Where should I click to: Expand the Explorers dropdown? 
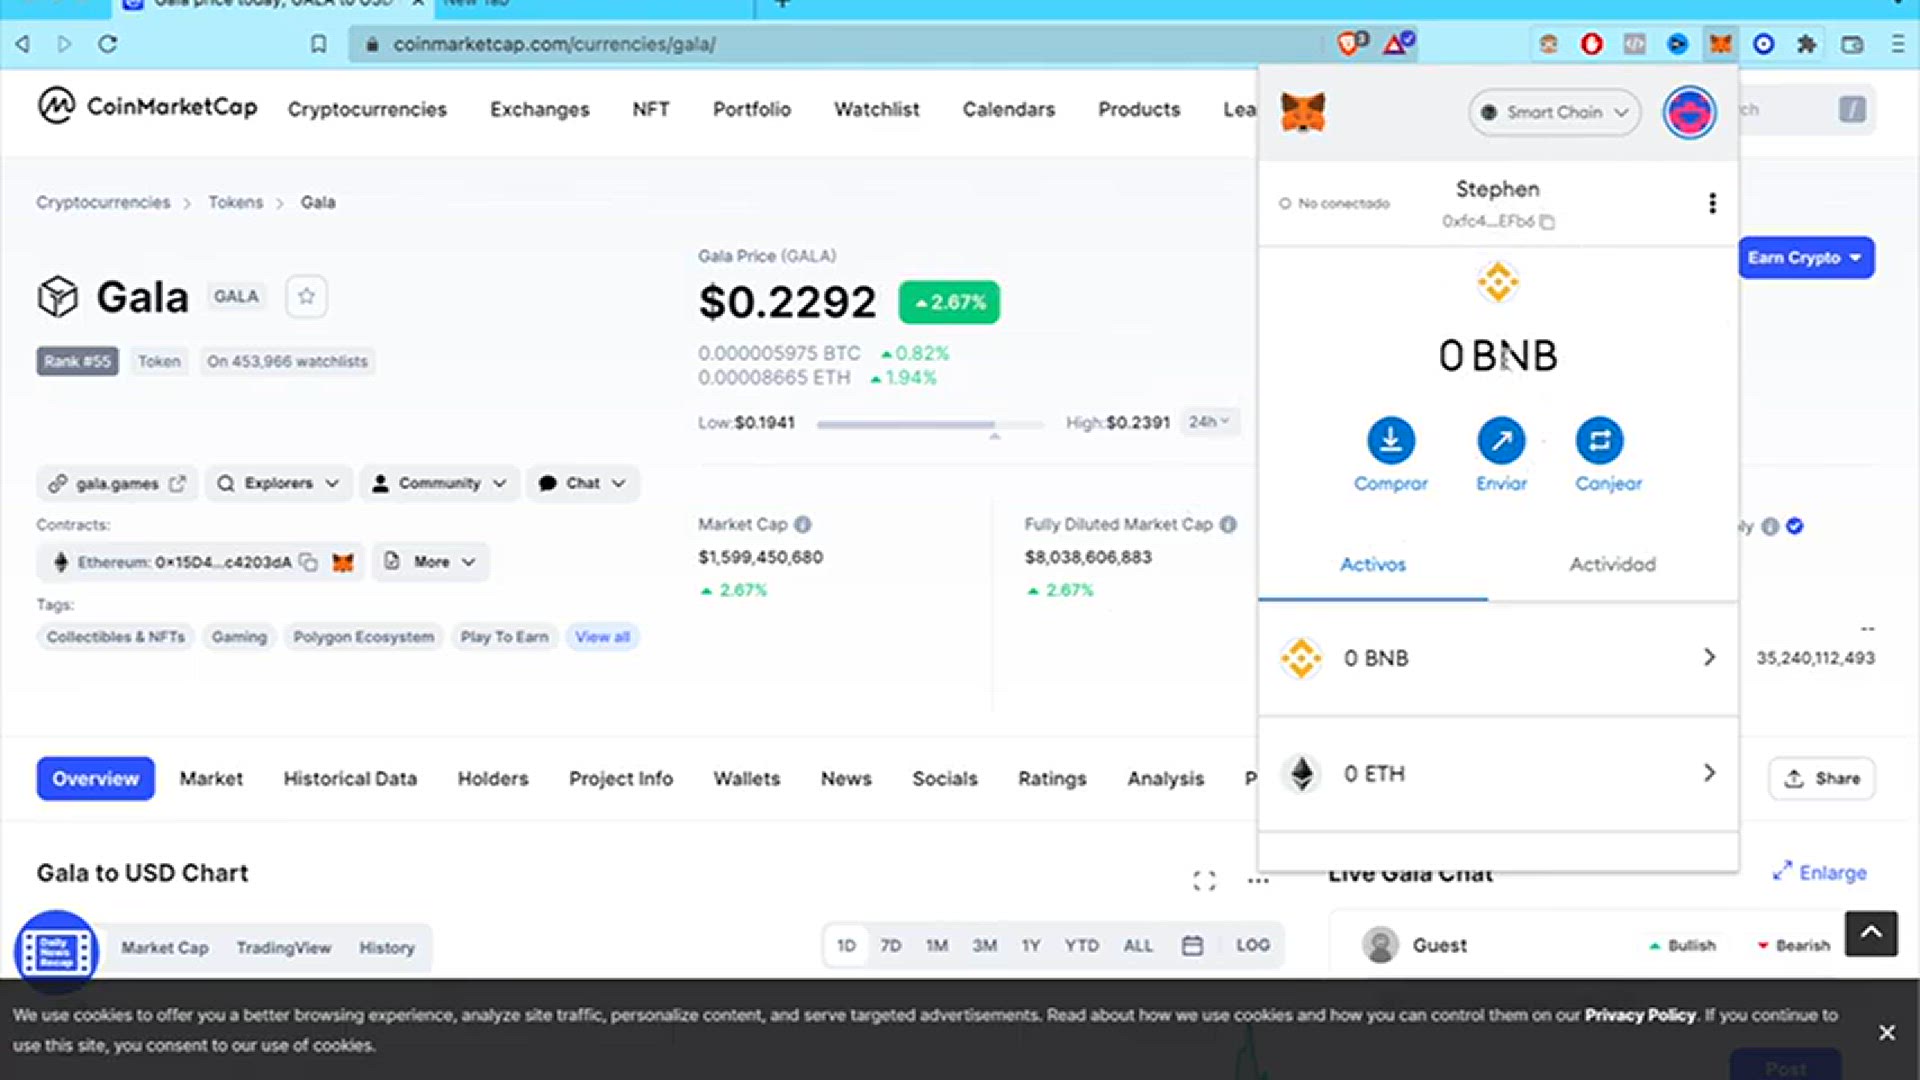coord(279,484)
